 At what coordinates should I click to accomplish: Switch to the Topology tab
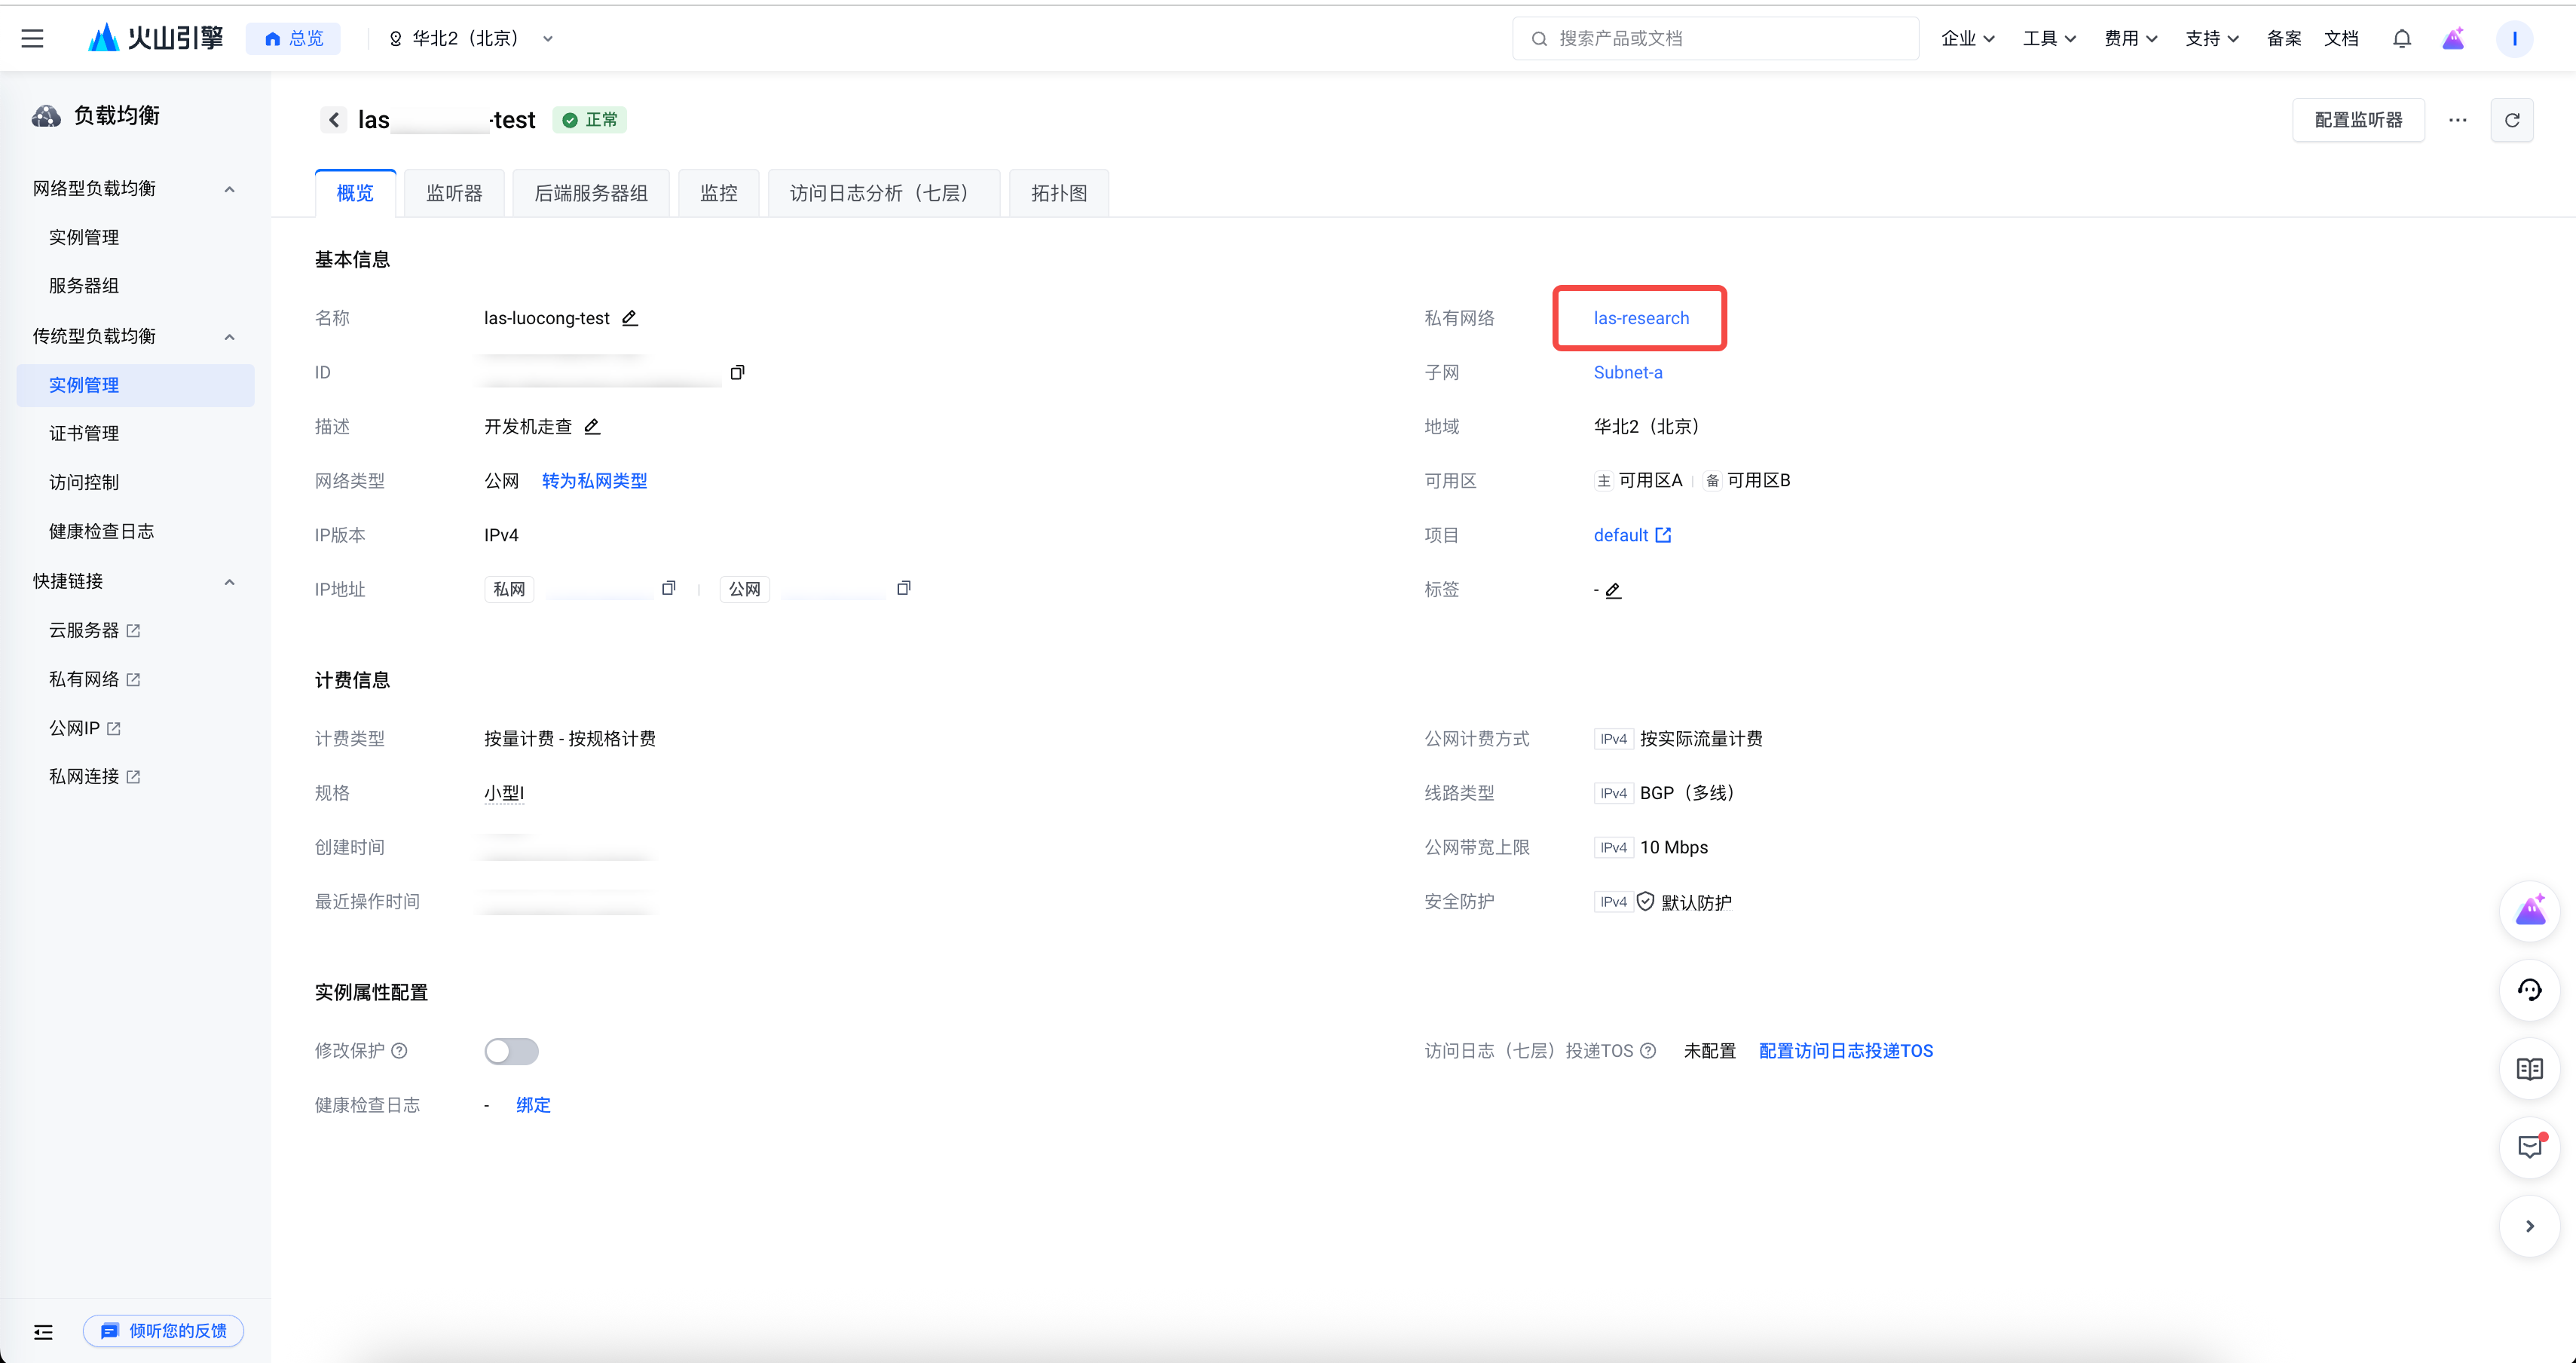(1058, 193)
